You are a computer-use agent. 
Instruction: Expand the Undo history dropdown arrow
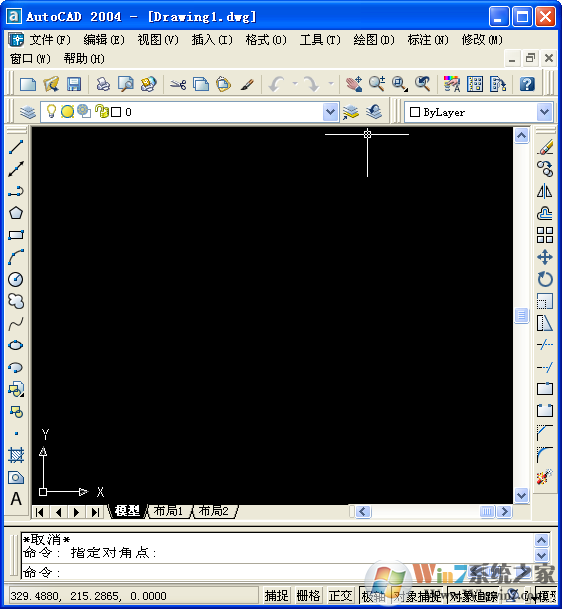[295, 84]
